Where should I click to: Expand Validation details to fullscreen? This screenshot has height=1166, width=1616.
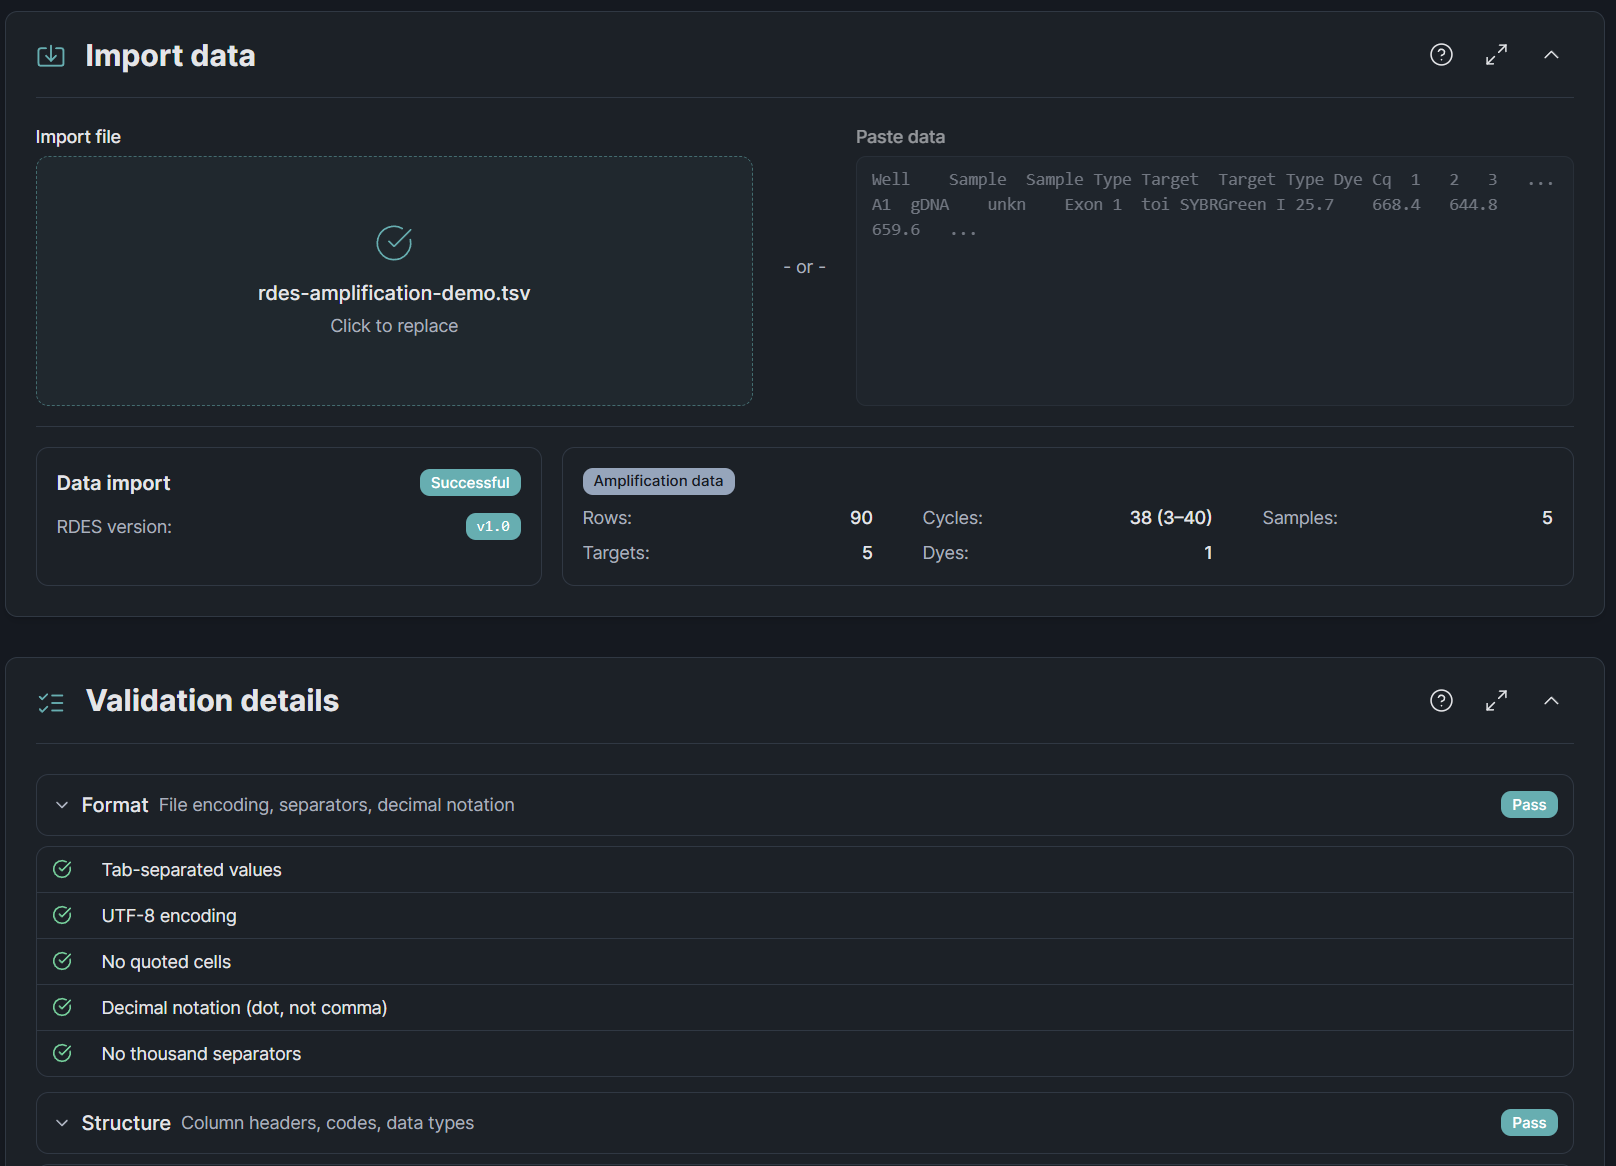point(1496,701)
